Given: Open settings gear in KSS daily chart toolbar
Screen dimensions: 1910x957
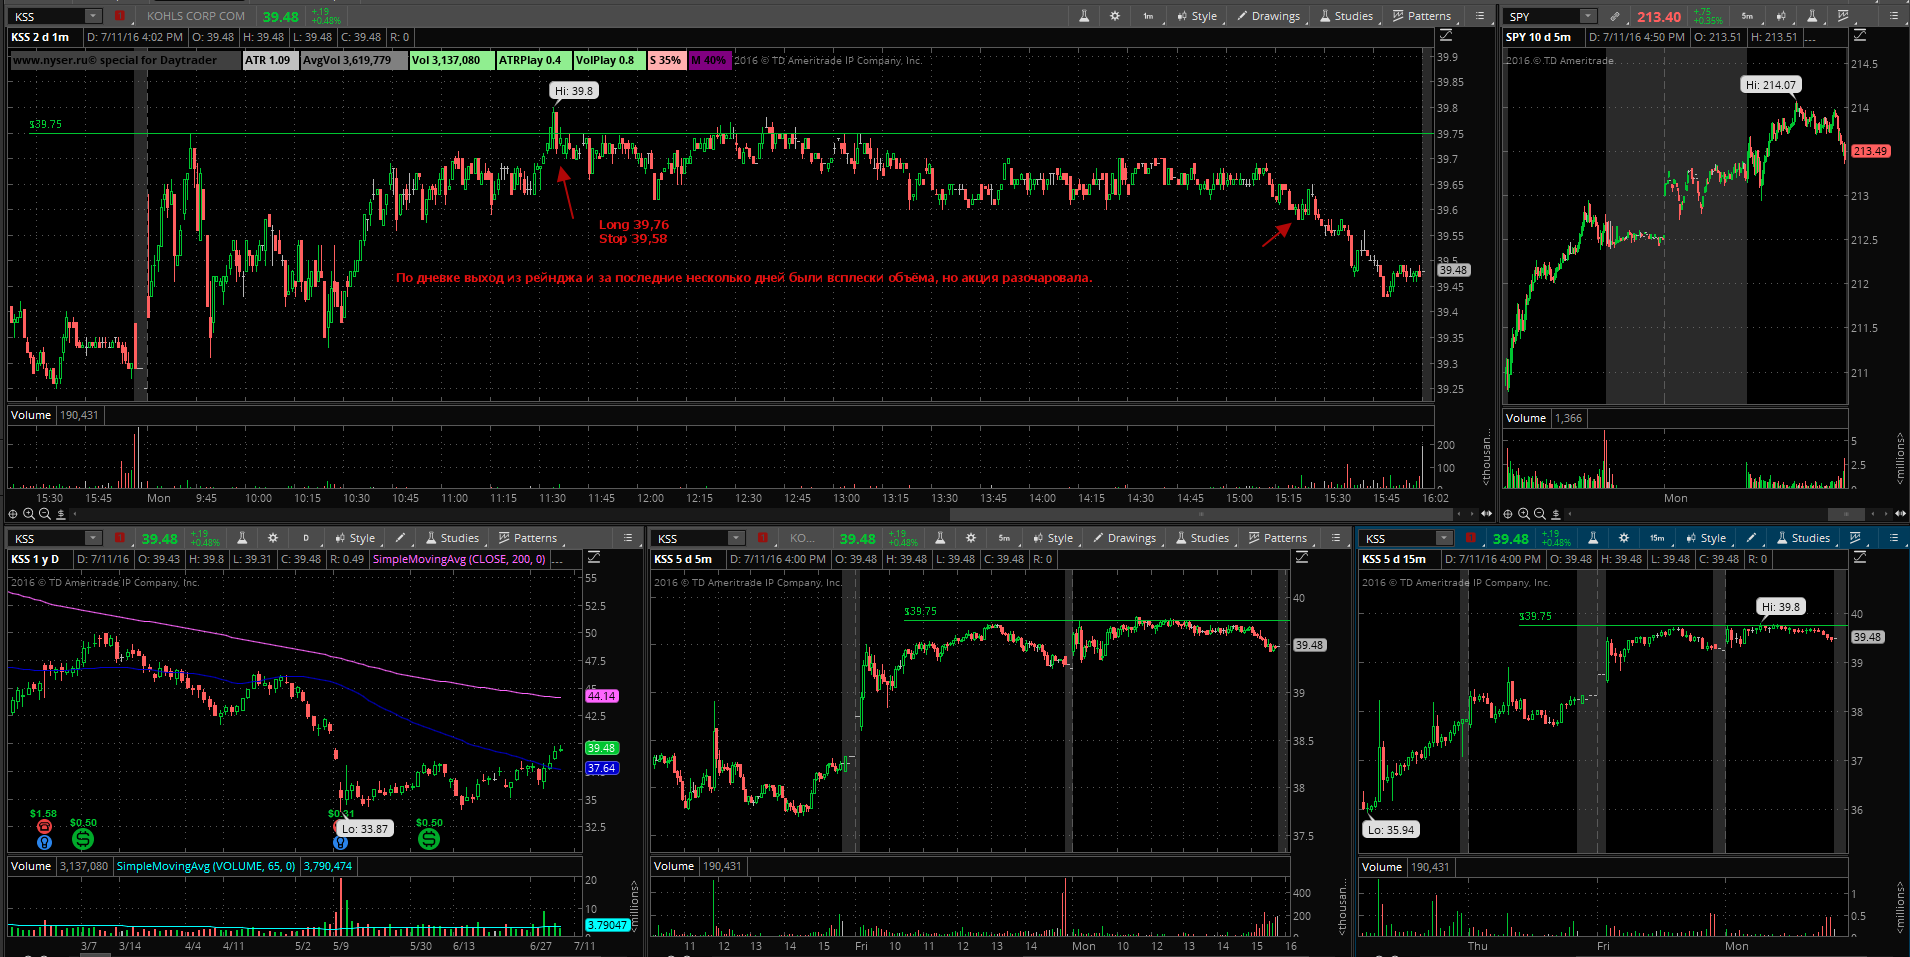Looking at the screenshot, I should [x=273, y=538].
